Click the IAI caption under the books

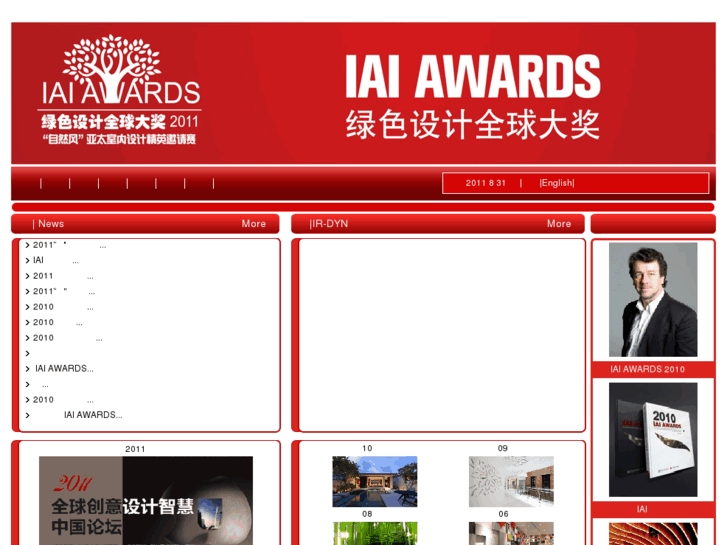tap(642, 509)
